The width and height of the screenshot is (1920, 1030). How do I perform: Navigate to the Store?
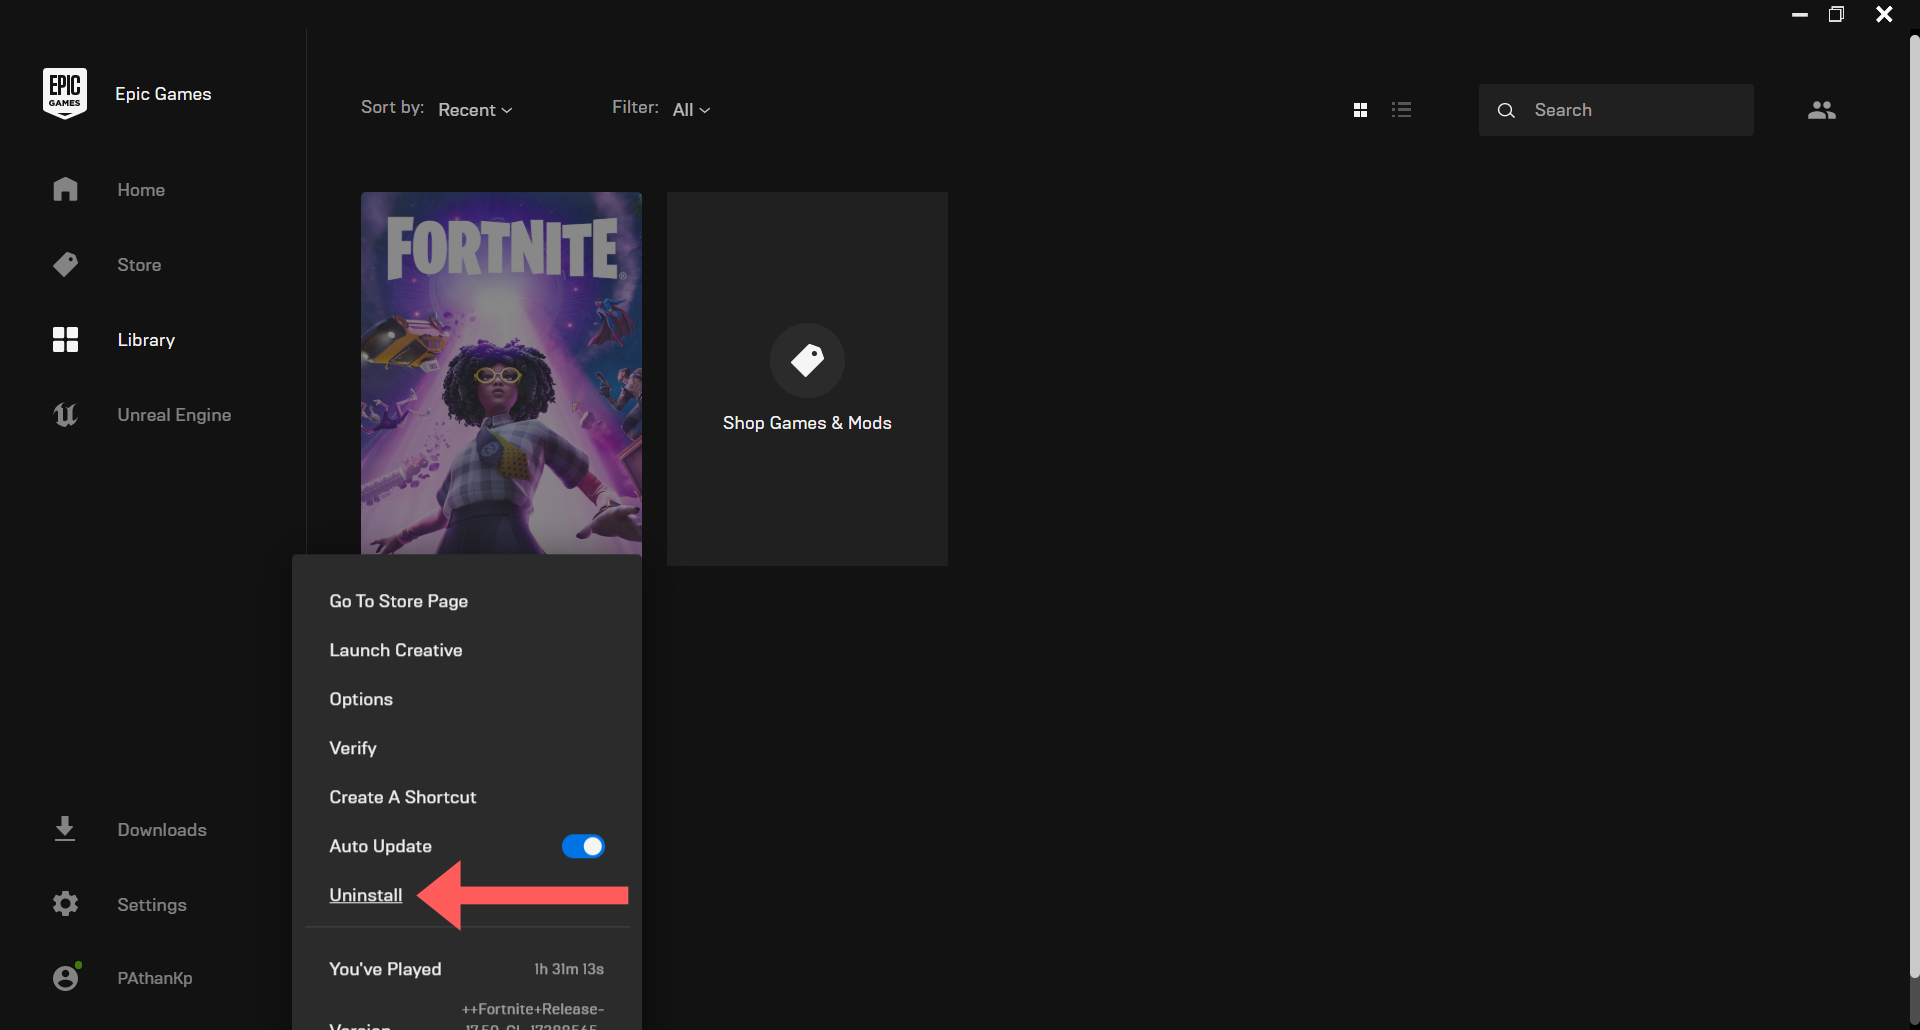(x=139, y=264)
